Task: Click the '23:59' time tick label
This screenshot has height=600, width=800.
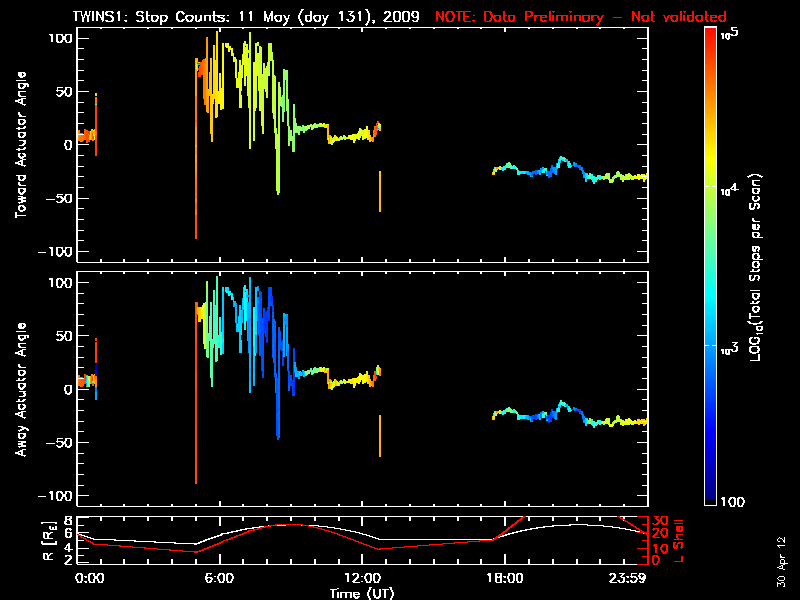Action: click(x=628, y=579)
